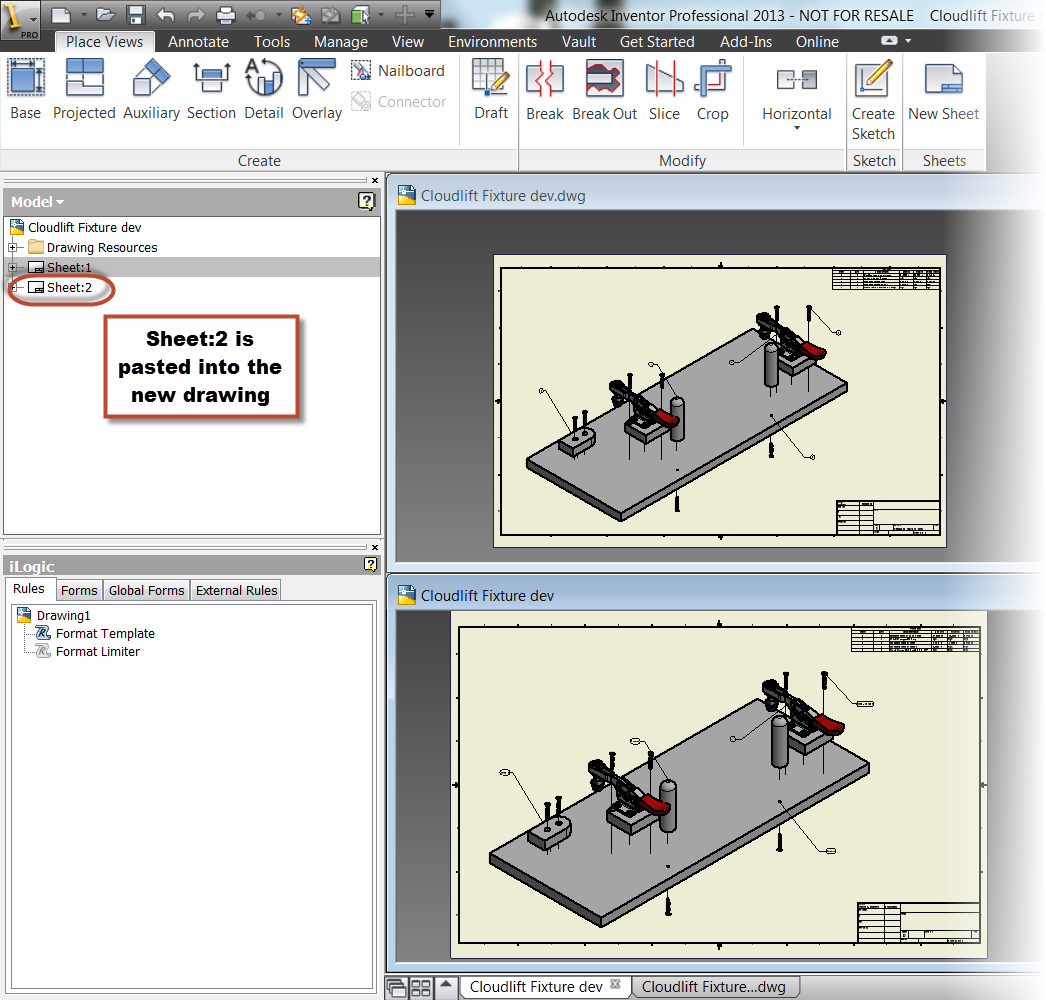1046x1000 pixels.
Task: Apply the Break Out tool
Action: (604, 91)
